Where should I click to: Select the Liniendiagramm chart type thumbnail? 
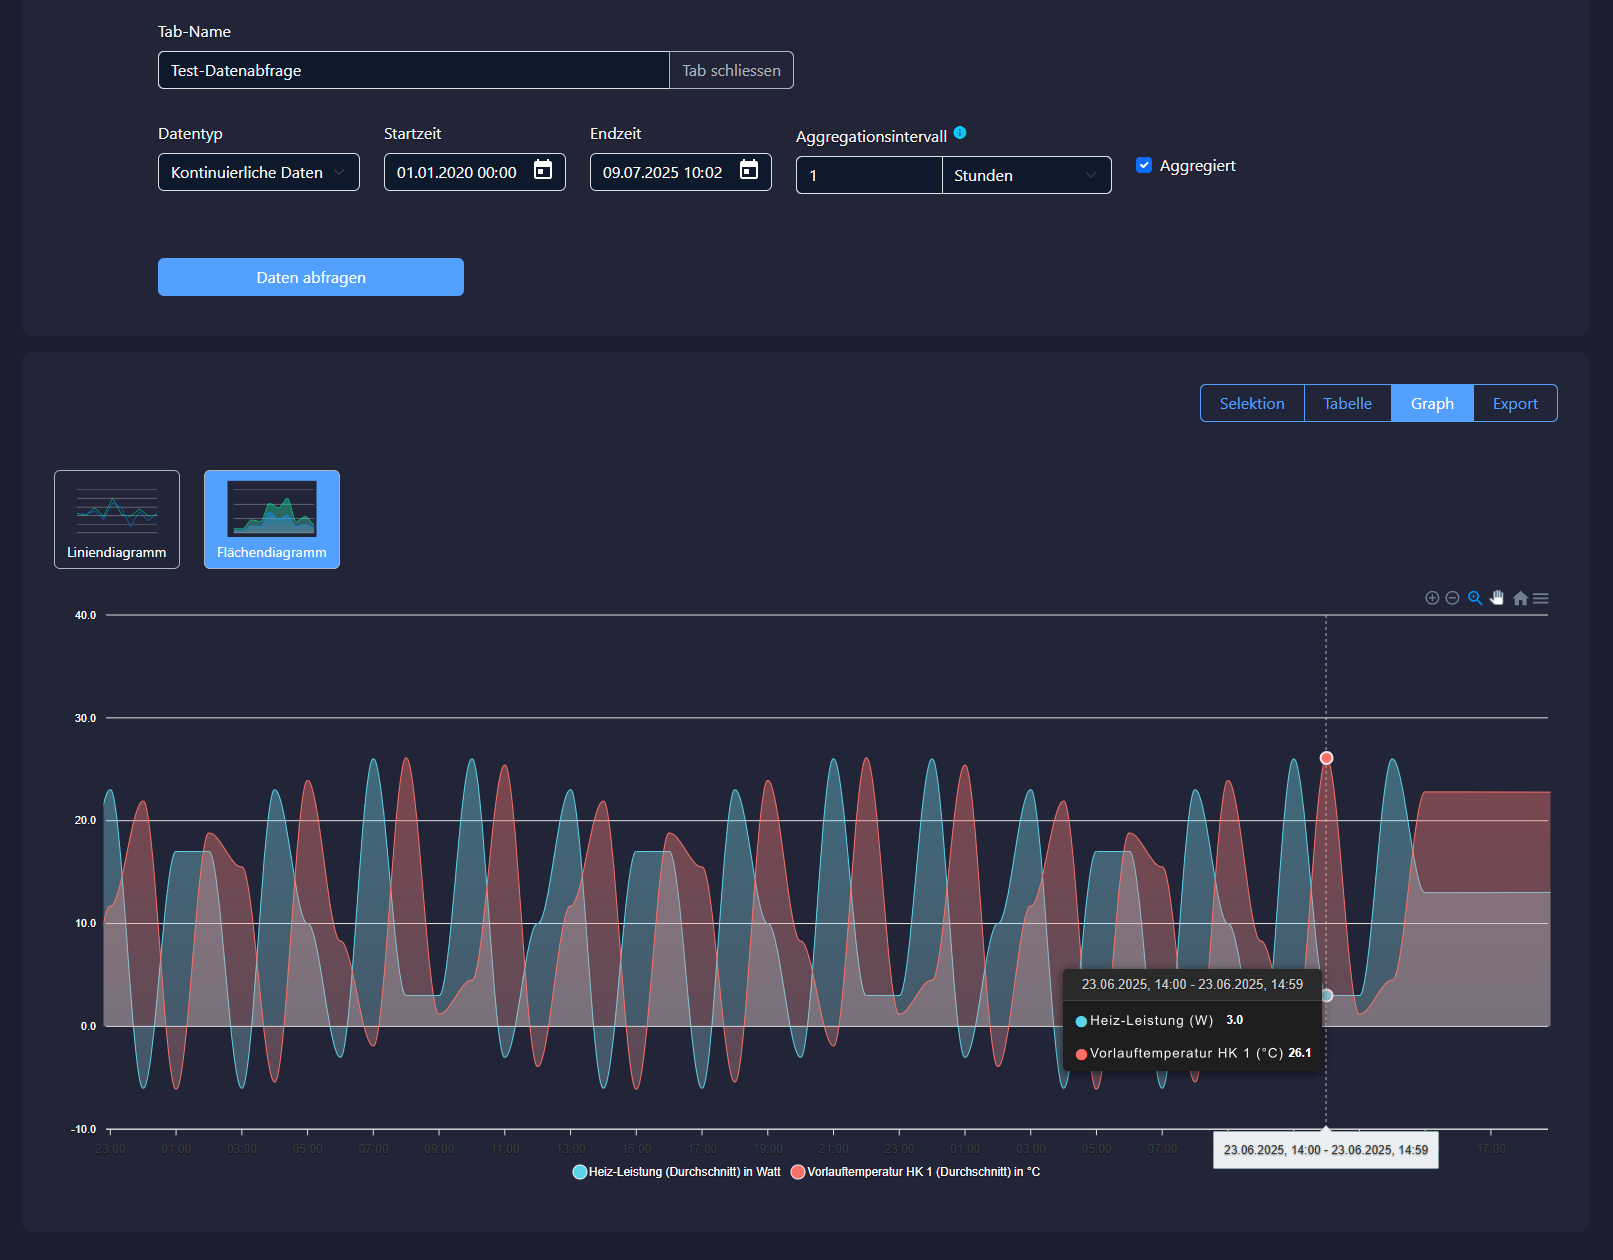(117, 519)
